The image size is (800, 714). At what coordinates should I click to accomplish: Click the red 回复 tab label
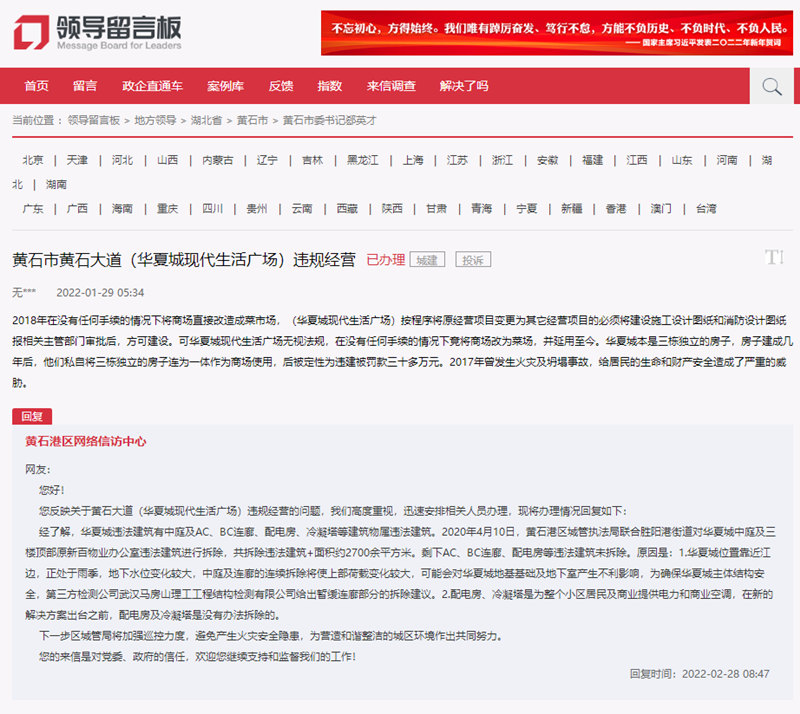[32, 416]
